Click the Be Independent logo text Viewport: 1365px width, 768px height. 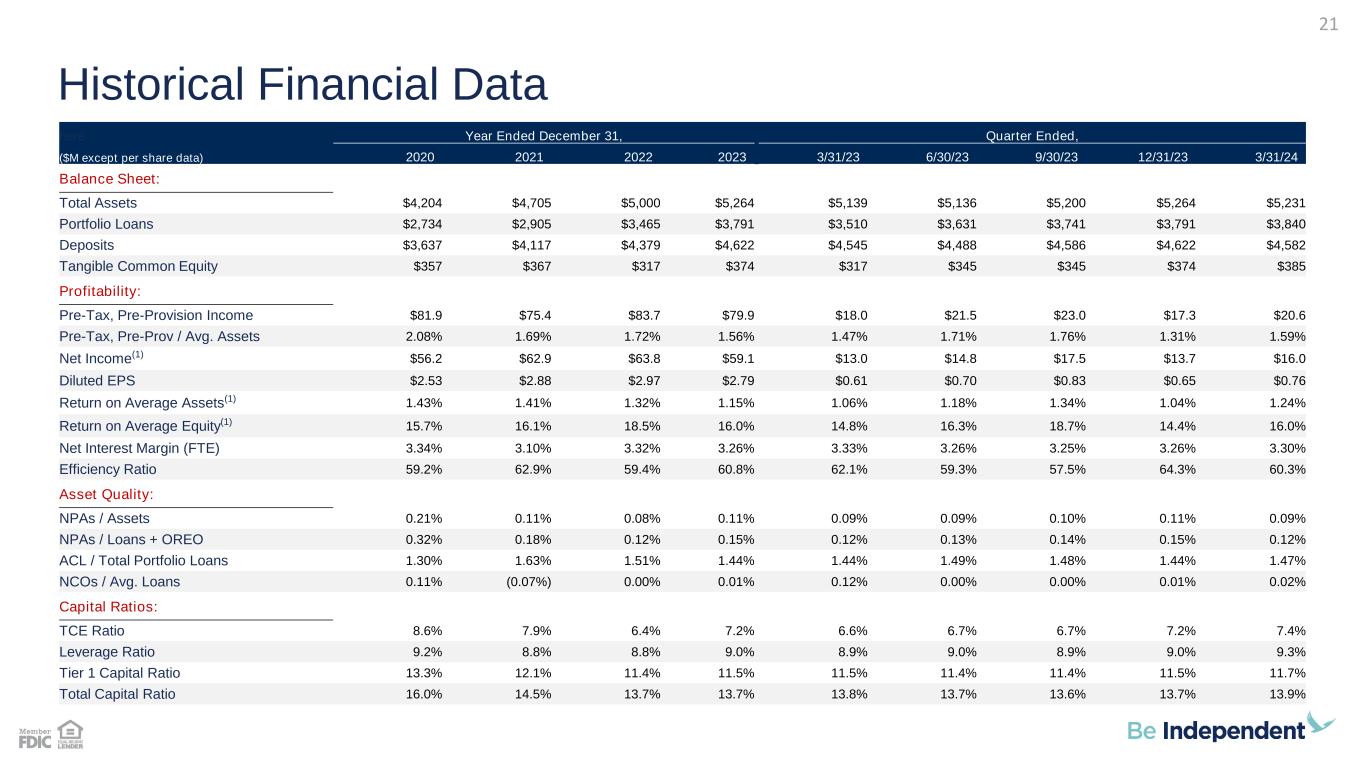pyautogui.click(x=1216, y=731)
